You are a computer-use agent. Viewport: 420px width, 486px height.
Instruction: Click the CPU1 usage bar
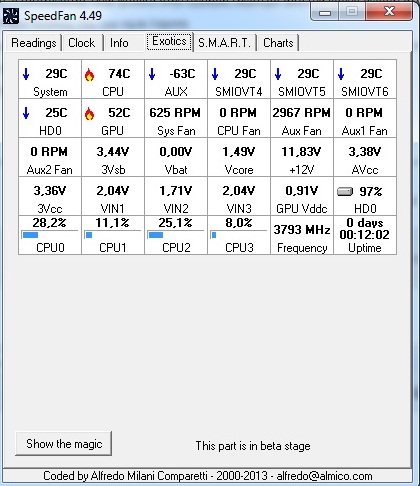point(113,235)
